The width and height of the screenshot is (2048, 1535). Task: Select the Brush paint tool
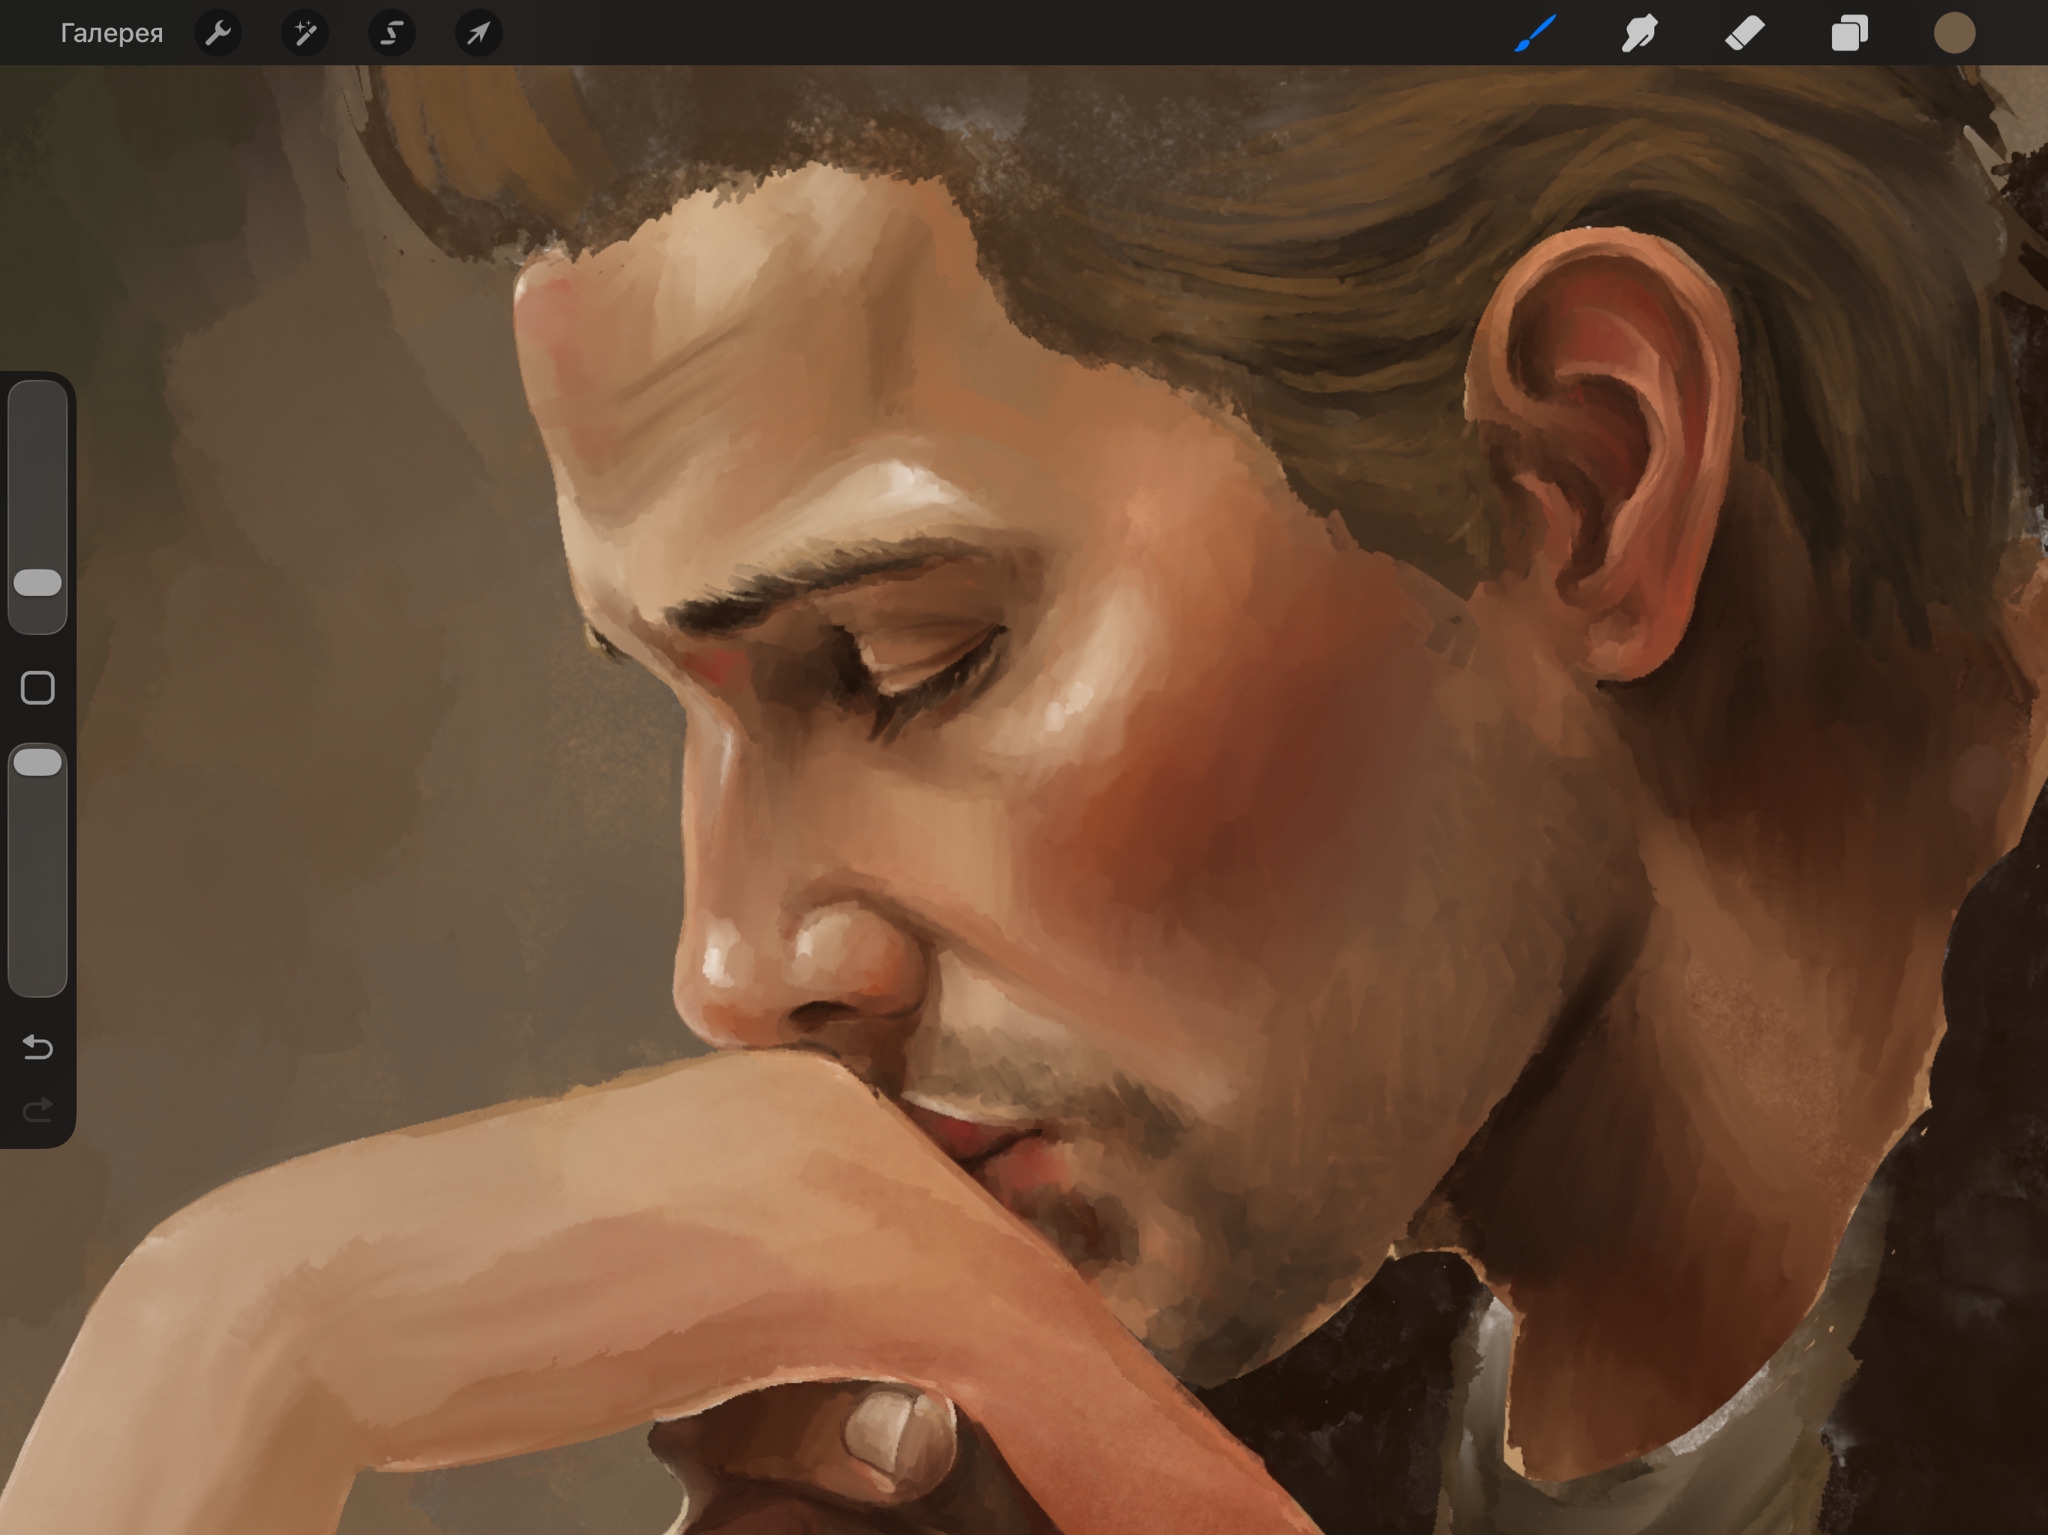click(x=1535, y=33)
